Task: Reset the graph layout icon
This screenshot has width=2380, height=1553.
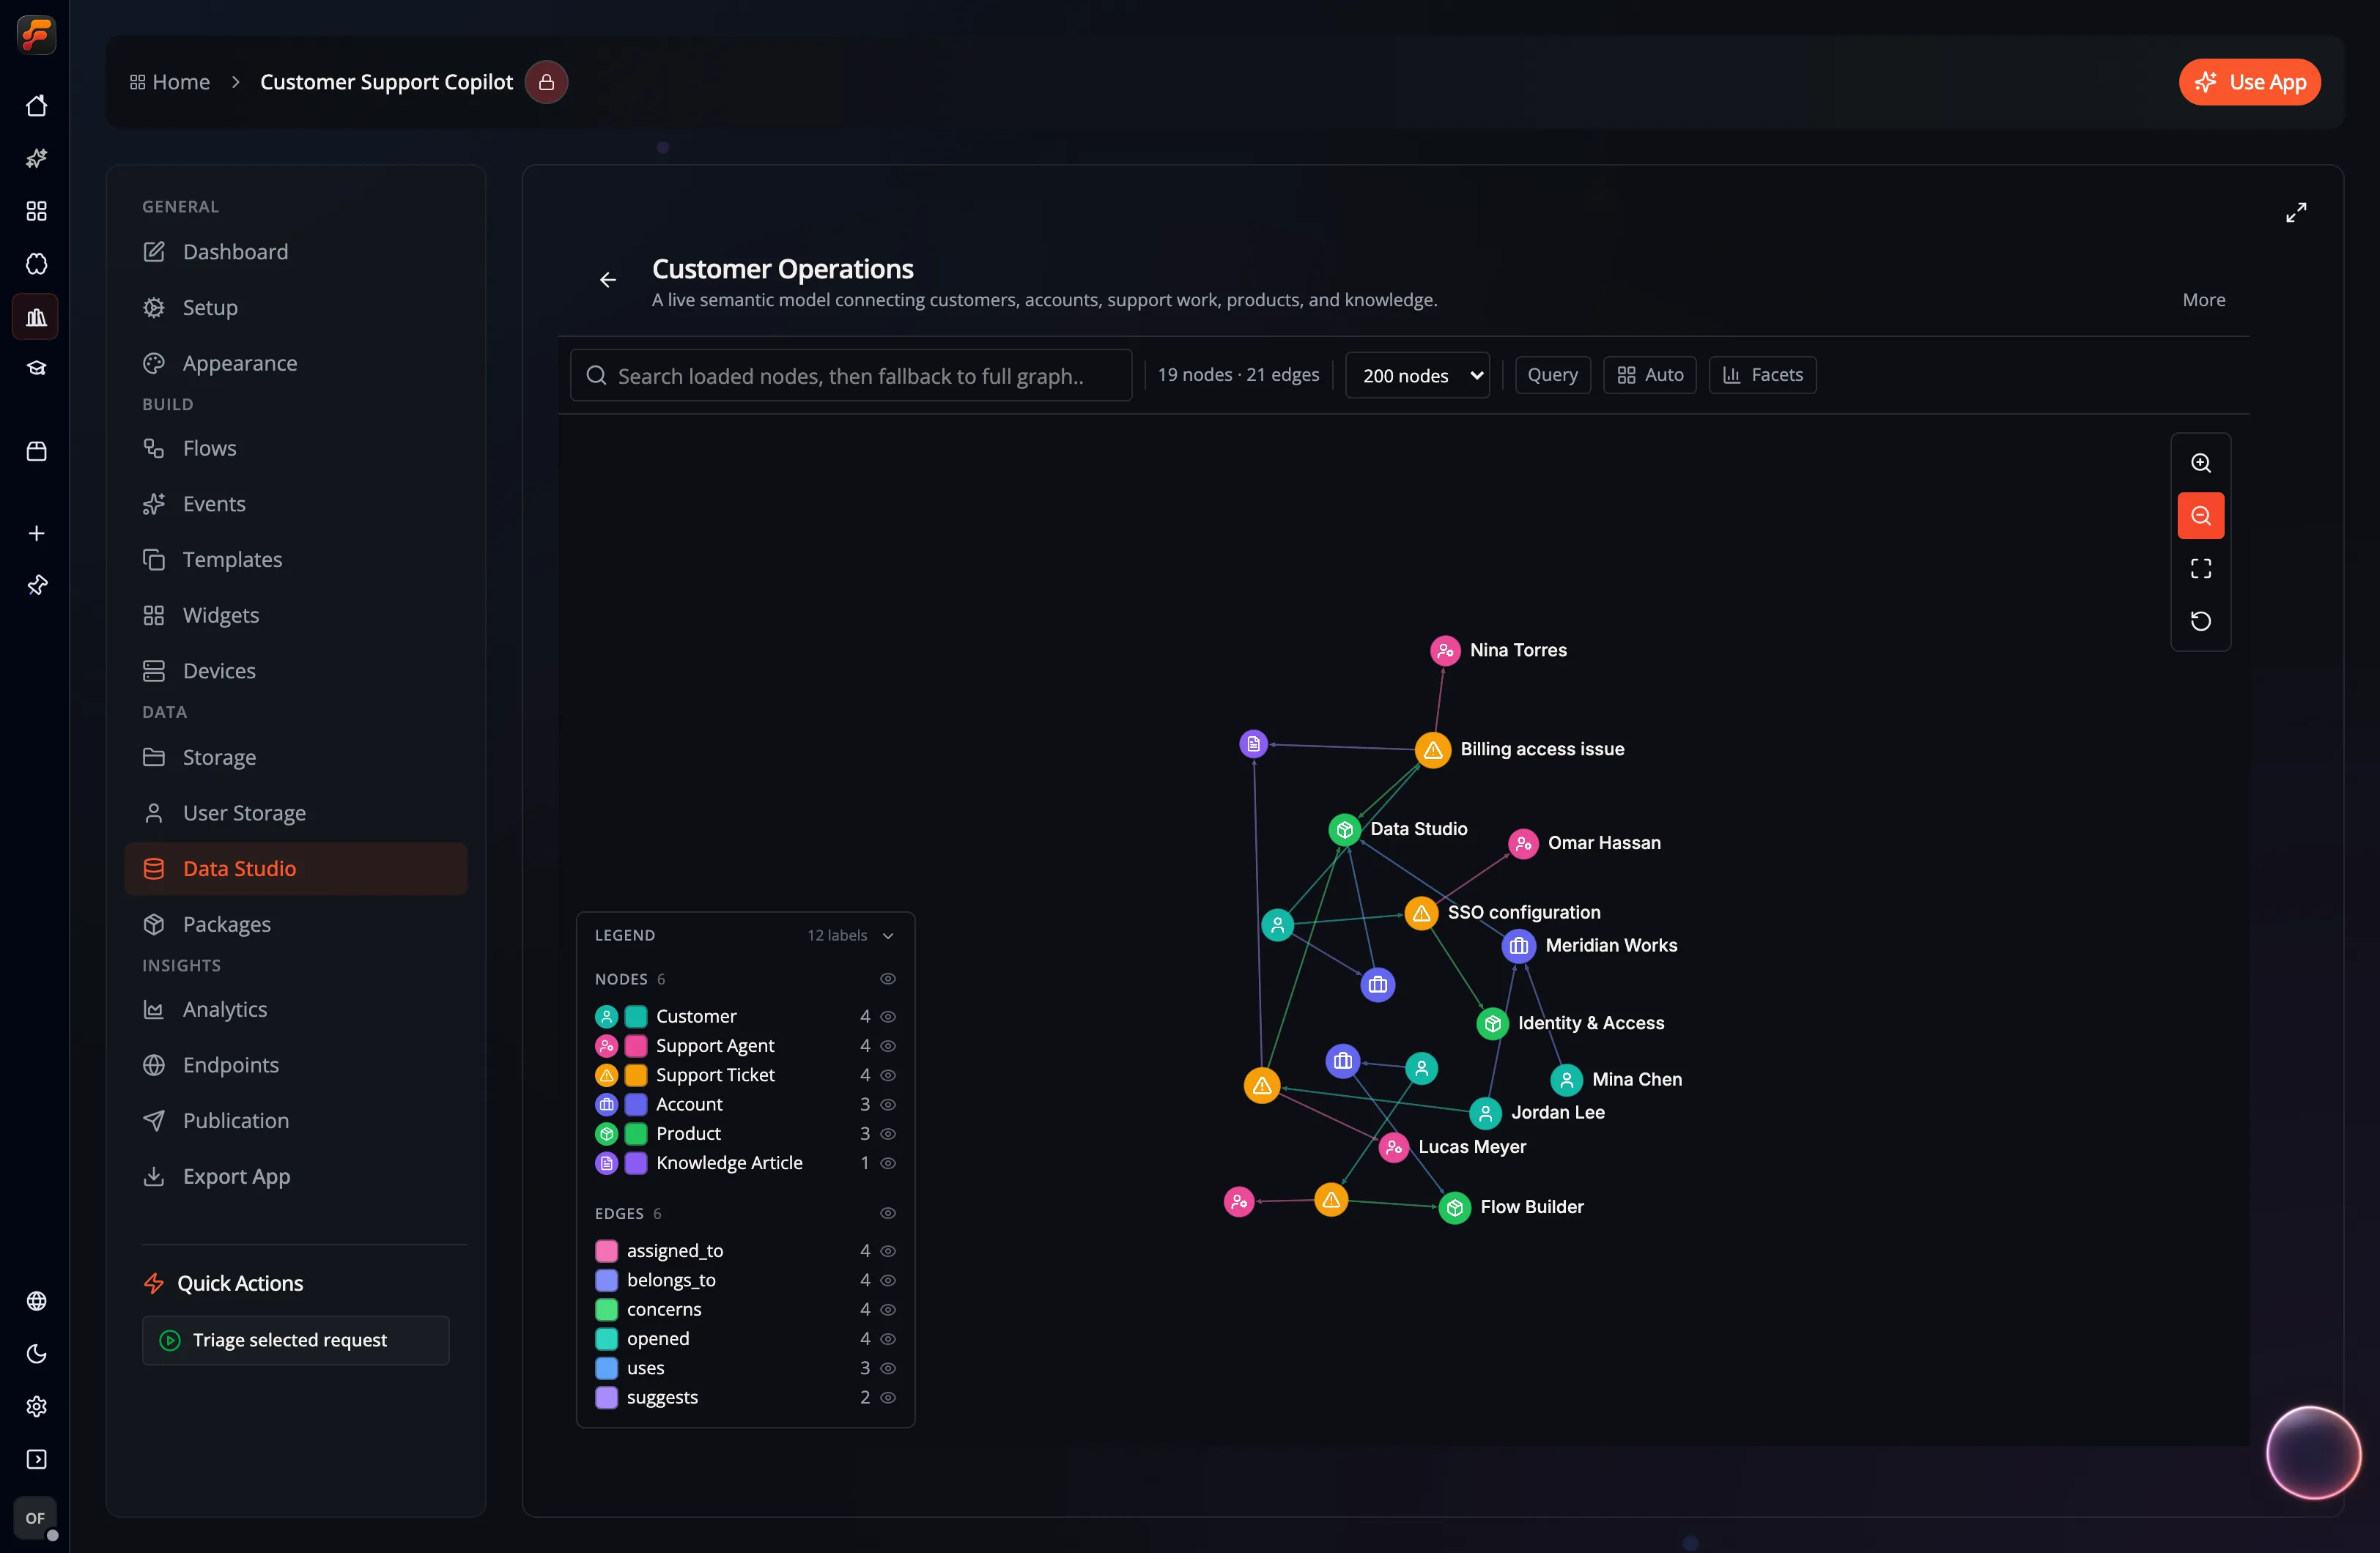Action: [2200, 621]
